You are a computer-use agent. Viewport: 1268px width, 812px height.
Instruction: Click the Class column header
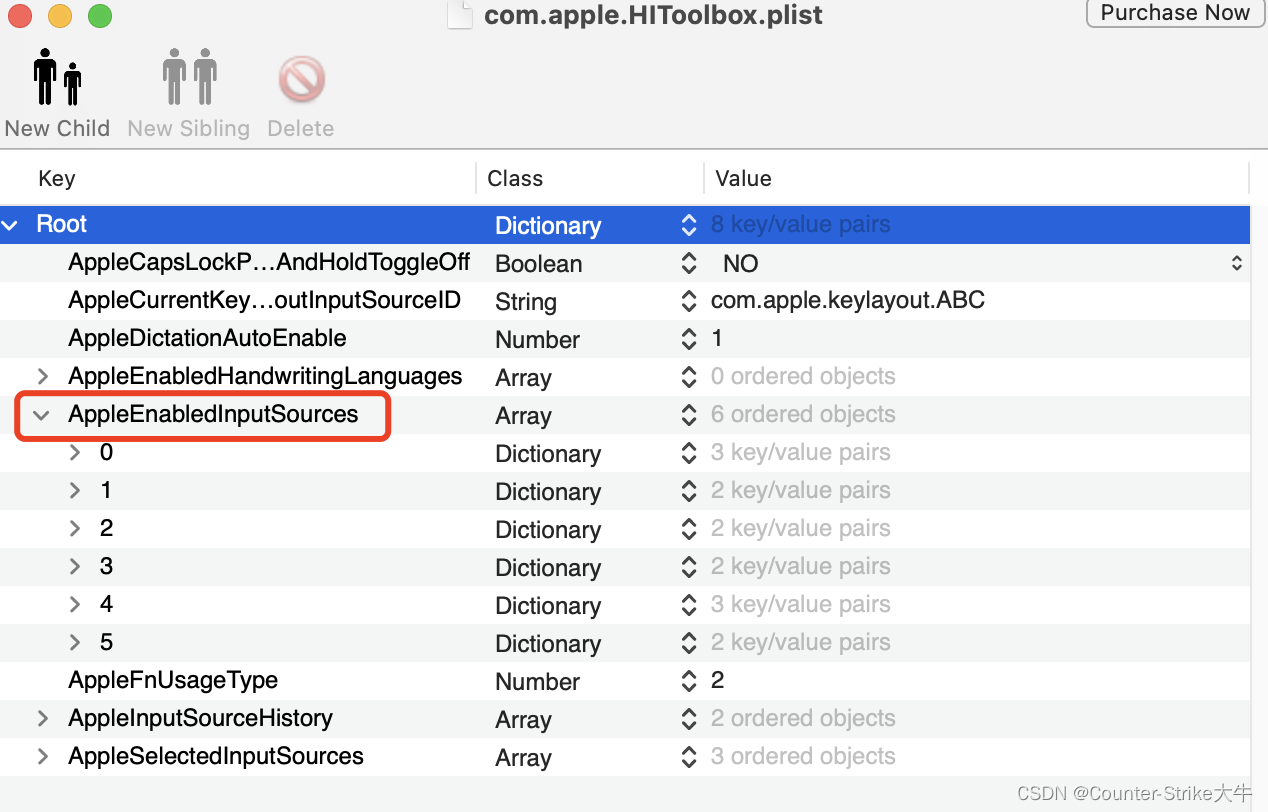(x=515, y=179)
